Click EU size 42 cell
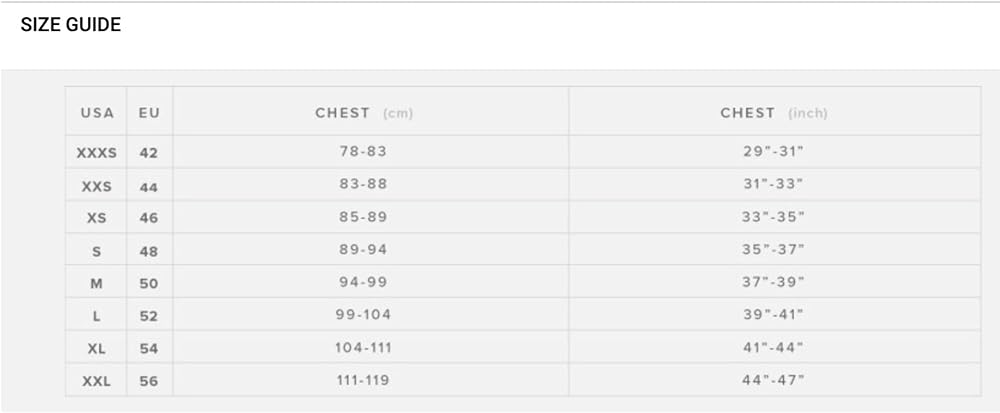This screenshot has height=413, width=1000. coord(149,153)
